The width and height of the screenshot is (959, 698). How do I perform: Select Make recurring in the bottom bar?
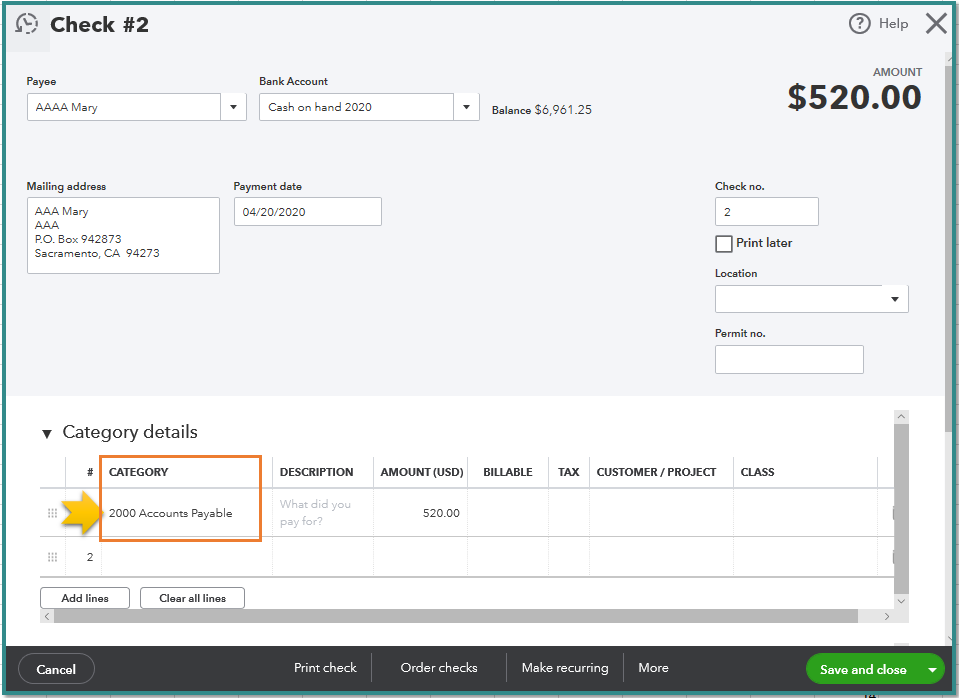pyautogui.click(x=565, y=667)
